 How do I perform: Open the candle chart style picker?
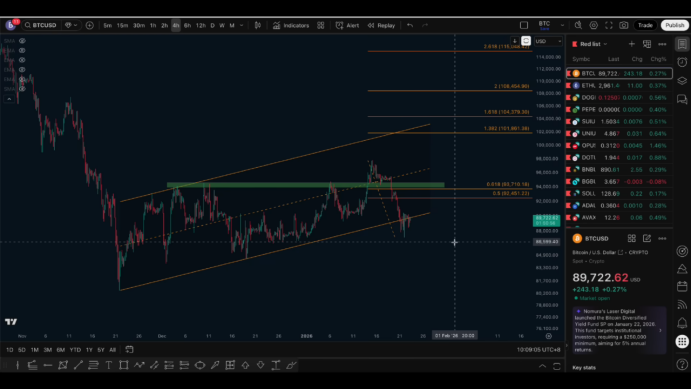coord(258,26)
